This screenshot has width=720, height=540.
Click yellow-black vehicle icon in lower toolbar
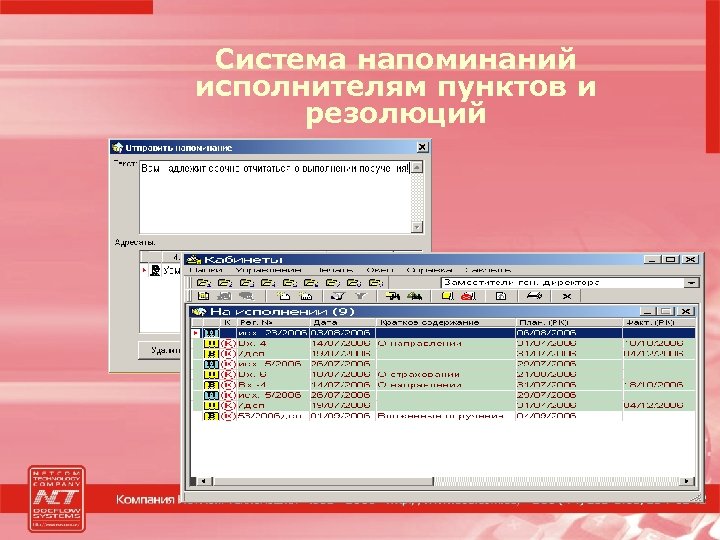(x=393, y=297)
